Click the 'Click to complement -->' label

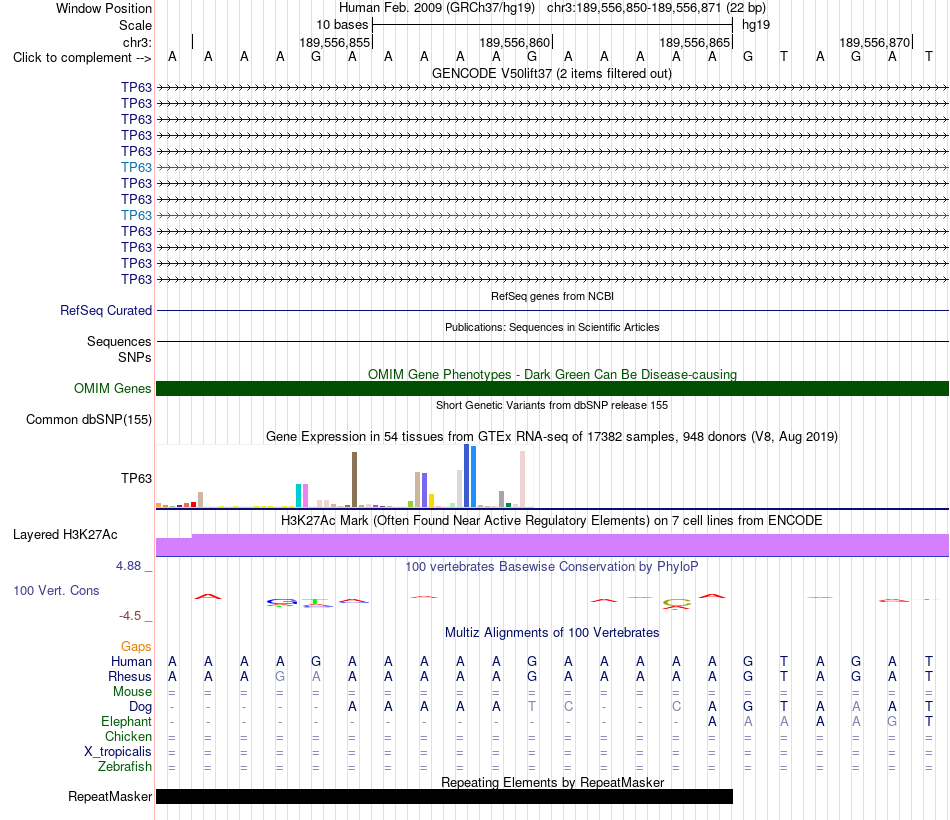tap(82, 58)
